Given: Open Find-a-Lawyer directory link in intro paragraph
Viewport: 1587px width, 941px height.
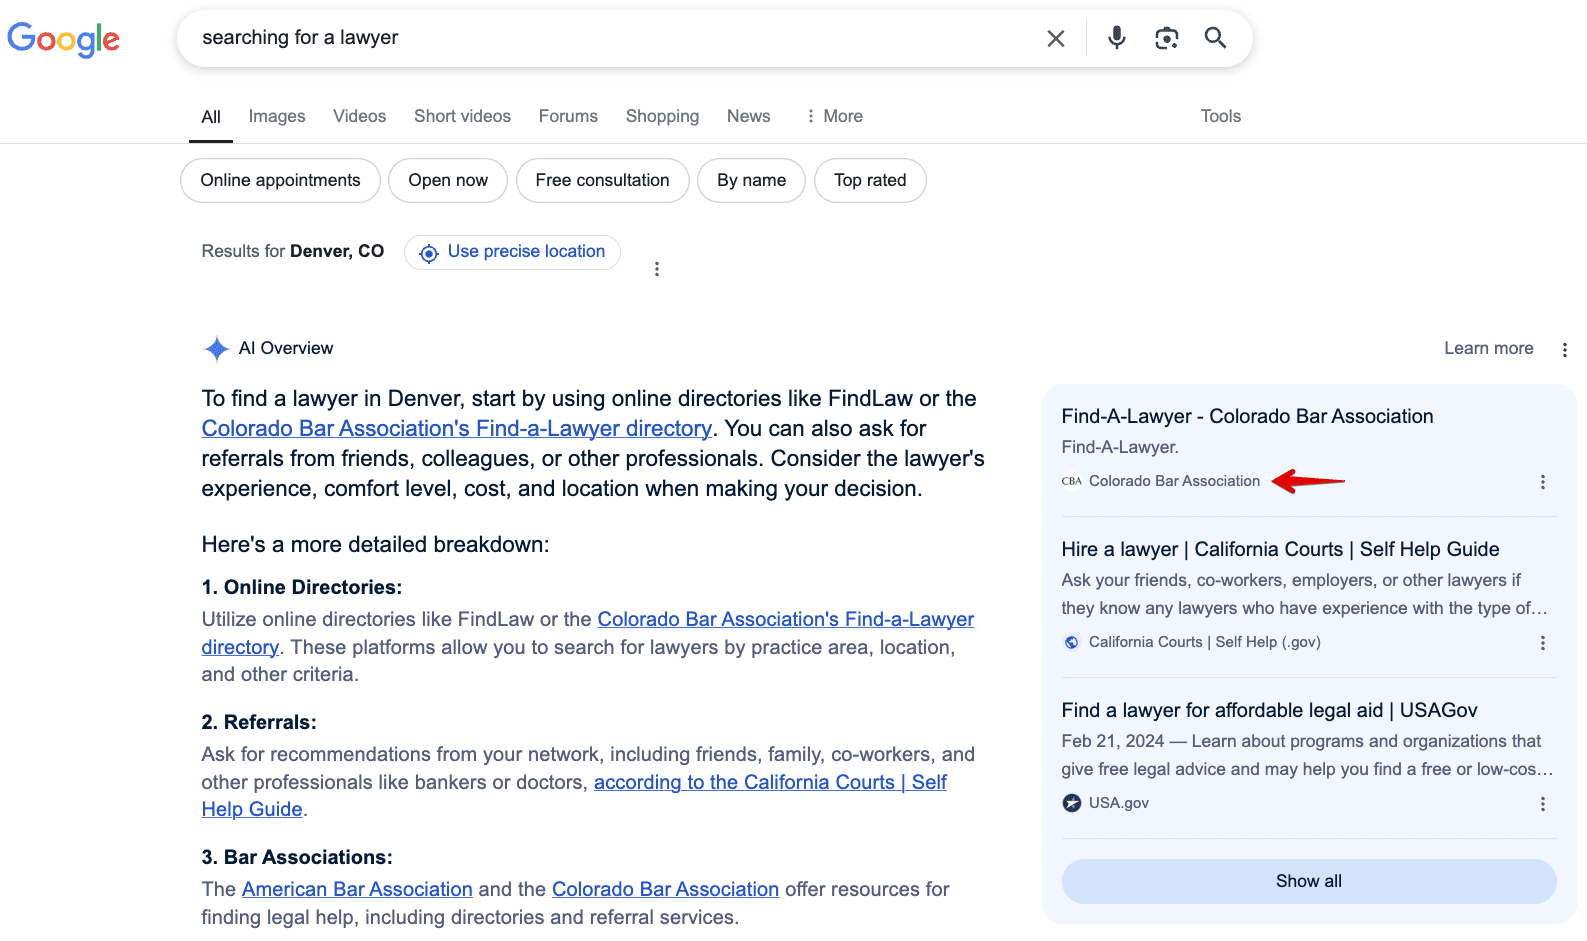Looking at the screenshot, I should (x=457, y=428).
